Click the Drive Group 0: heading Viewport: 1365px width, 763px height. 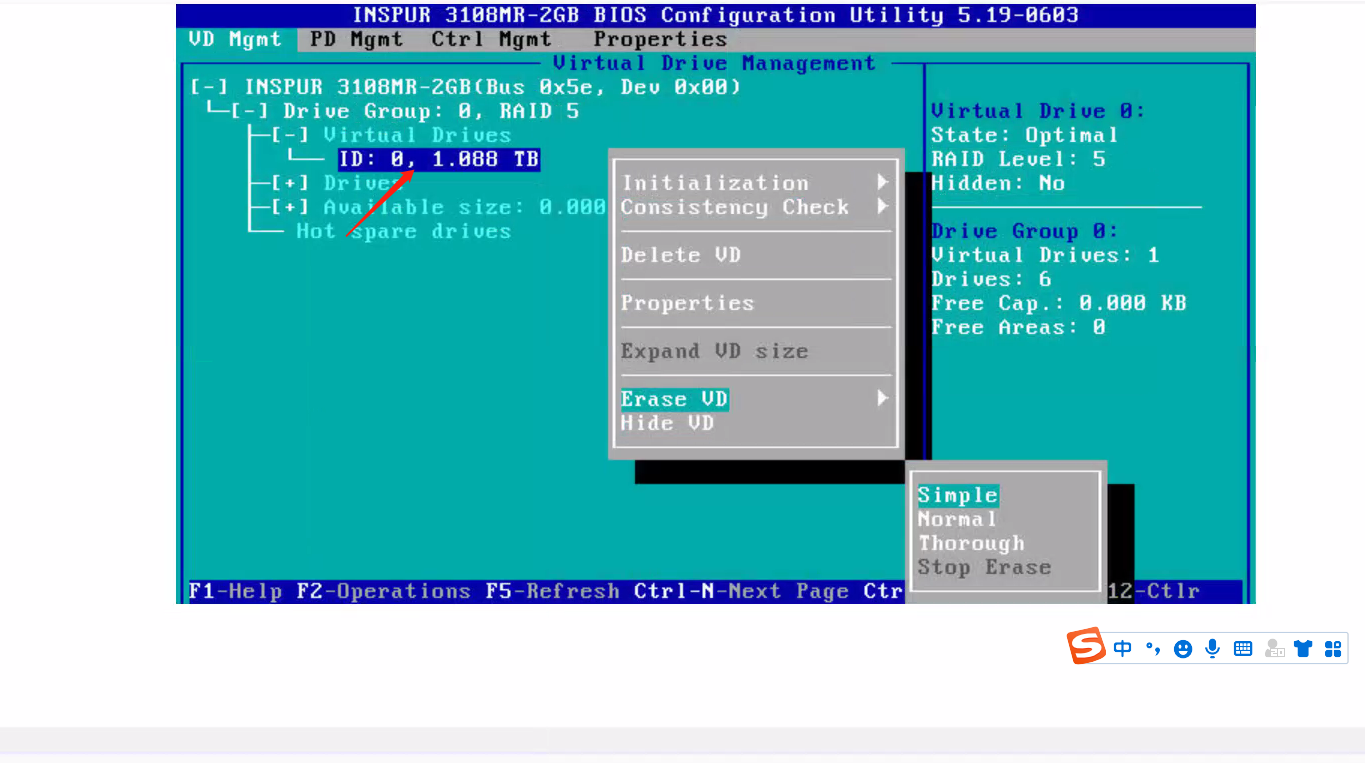point(1025,231)
